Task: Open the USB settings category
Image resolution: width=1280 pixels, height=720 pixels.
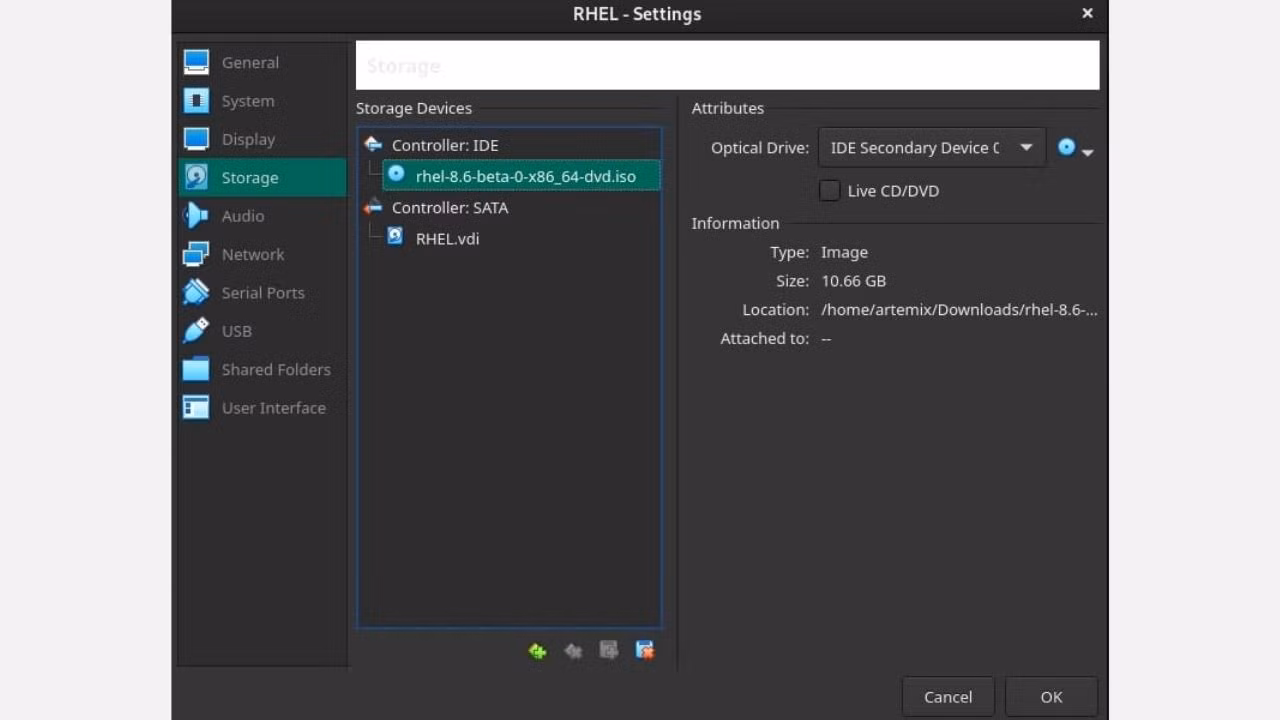Action: 262,331
